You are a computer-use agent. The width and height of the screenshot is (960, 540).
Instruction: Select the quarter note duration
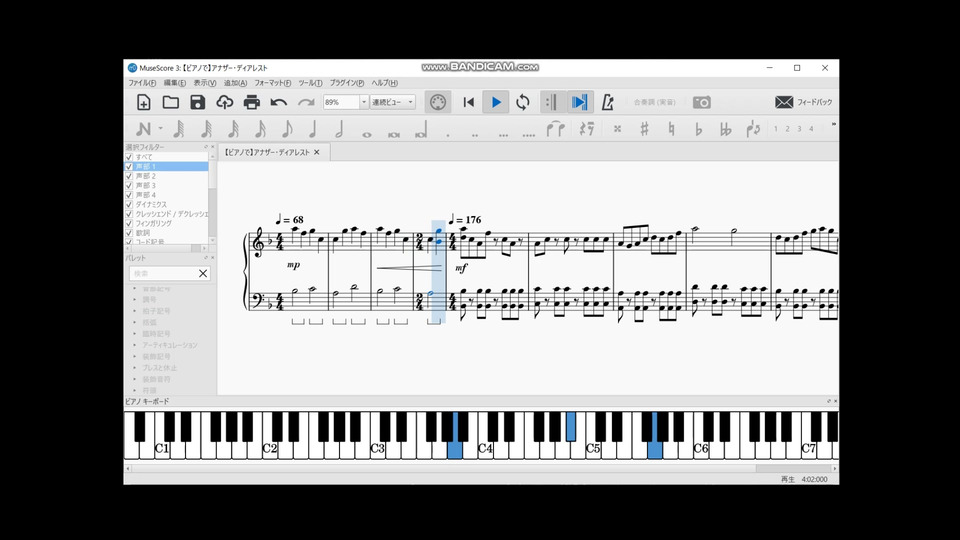pyautogui.click(x=313, y=129)
